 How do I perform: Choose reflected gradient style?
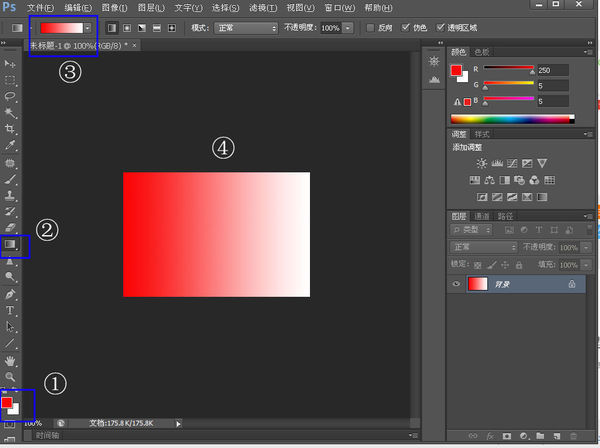point(157,28)
